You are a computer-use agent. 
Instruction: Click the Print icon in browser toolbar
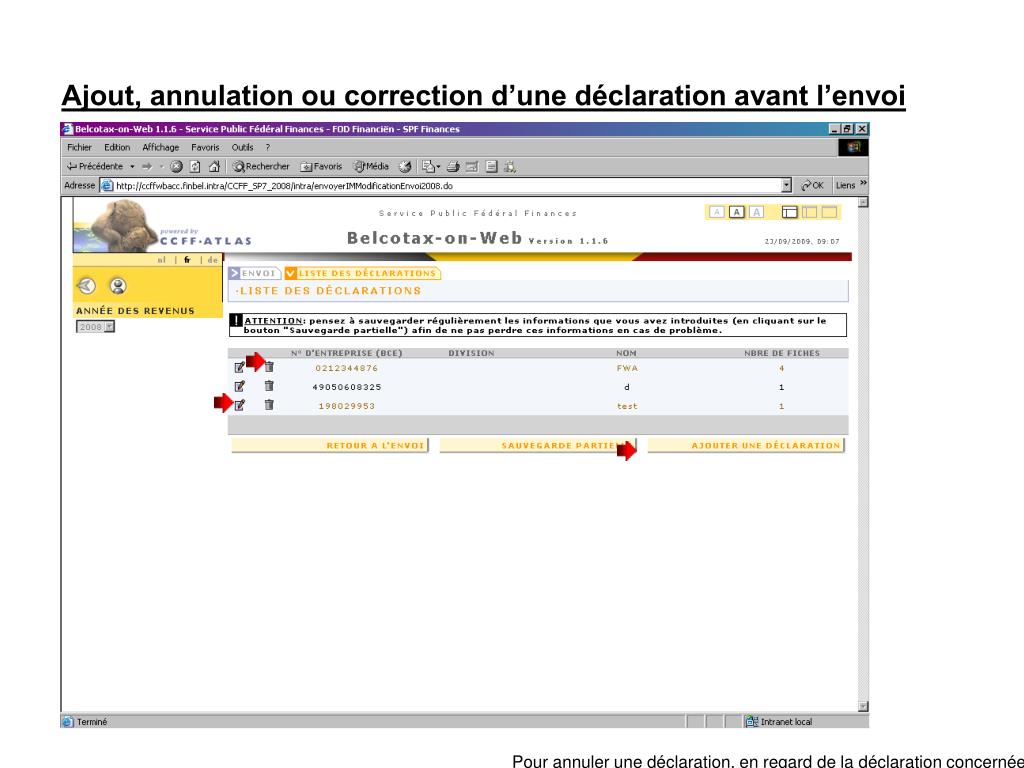point(453,167)
